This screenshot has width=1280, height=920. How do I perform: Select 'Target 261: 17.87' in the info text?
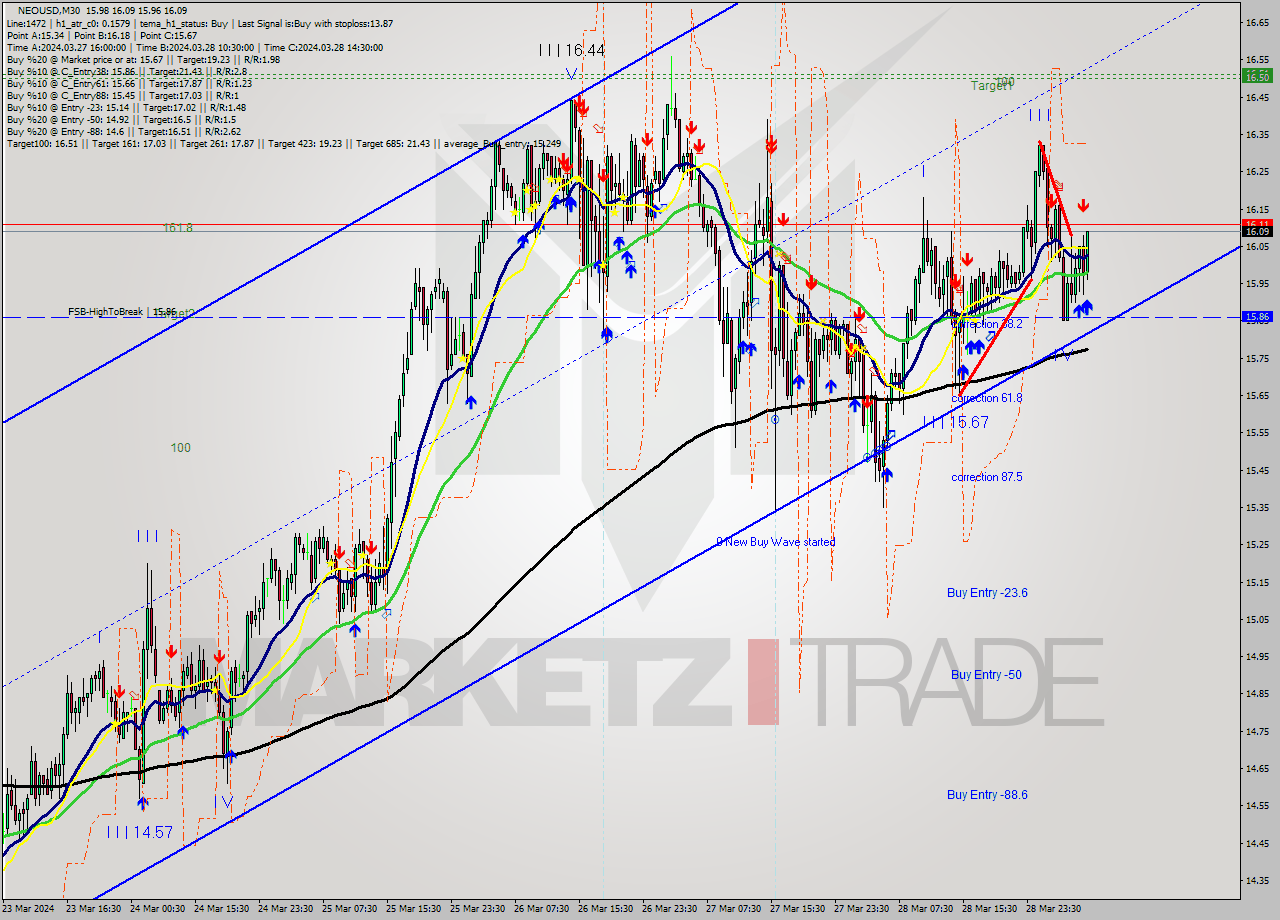(x=217, y=143)
